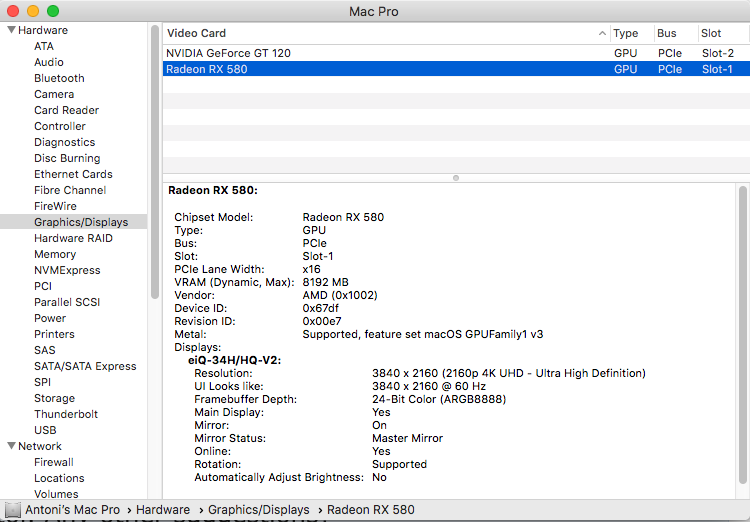750x522 pixels.
Task: Open Card Reader information
Action: click(x=66, y=110)
